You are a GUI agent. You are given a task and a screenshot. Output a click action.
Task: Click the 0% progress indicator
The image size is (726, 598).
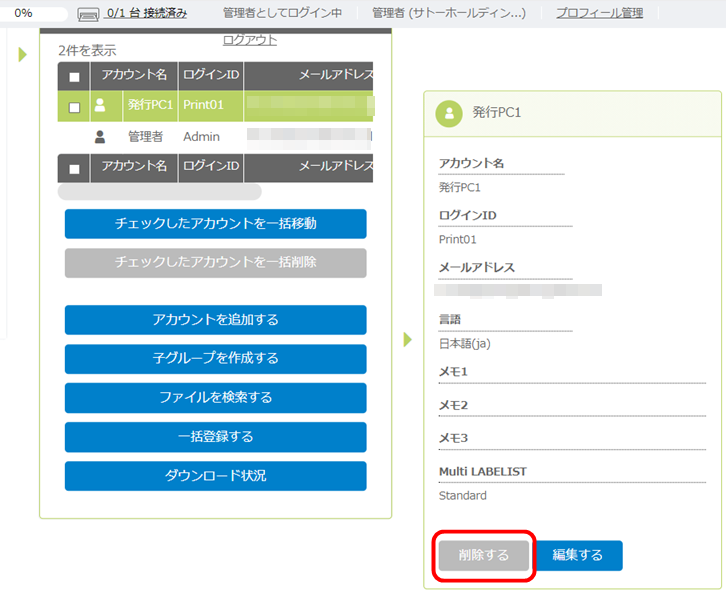pyautogui.click(x=23, y=13)
